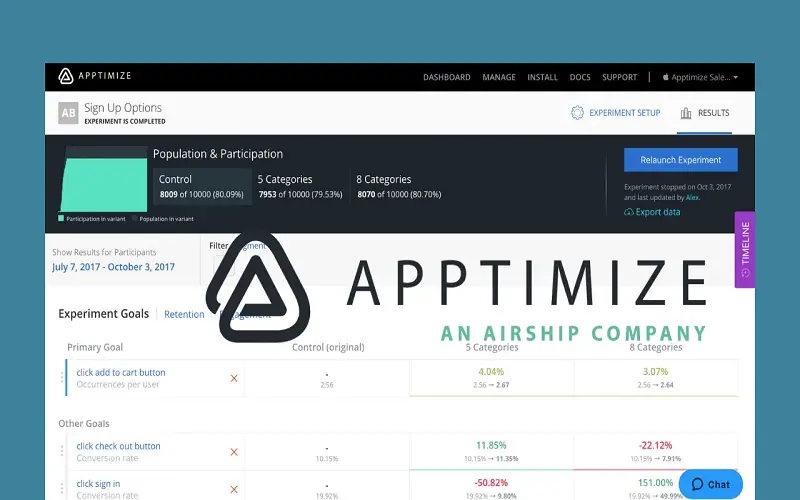Click the Experiment Goals heading
This screenshot has width=800, height=500.
point(104,314)
